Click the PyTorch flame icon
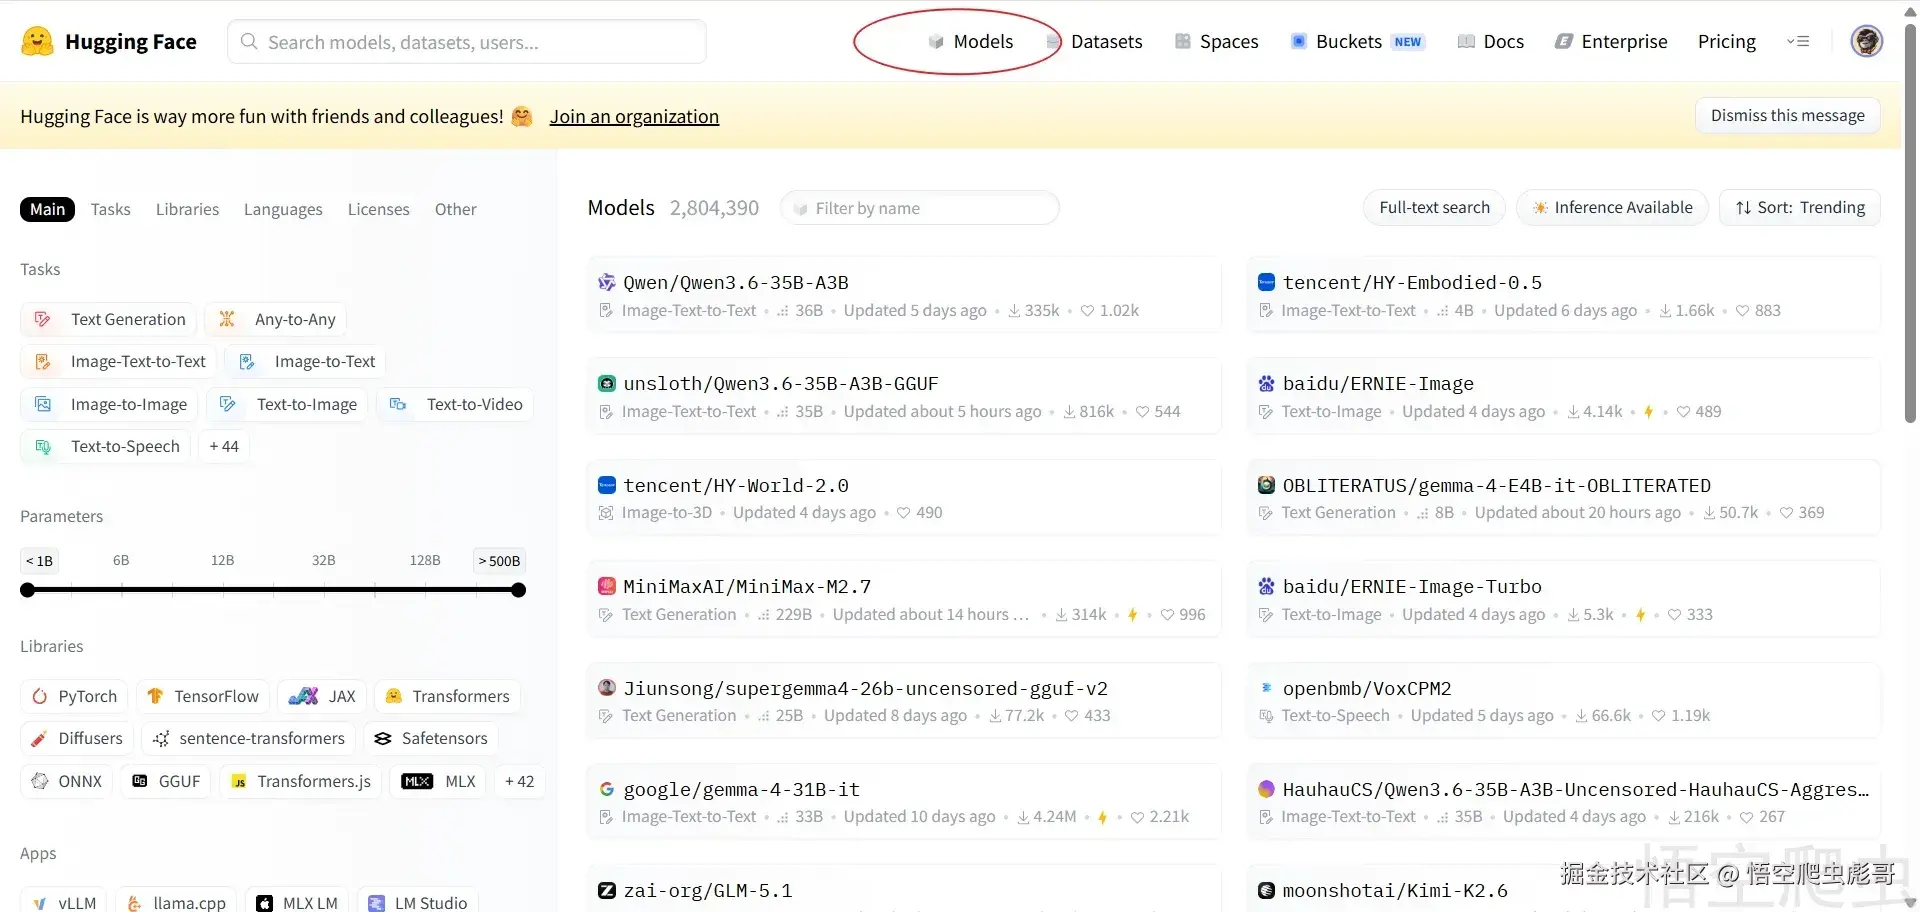Viewport: 1920px width, 912px height. click(40, 696)
